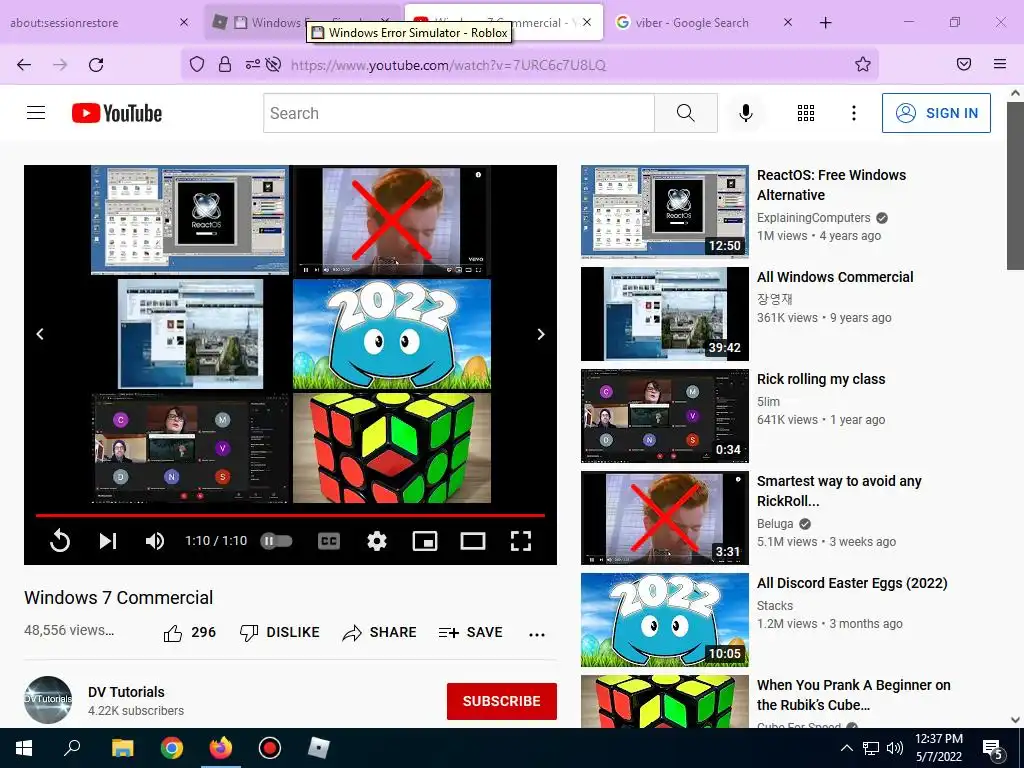Image resolution: width=1024 pixels, height=768 pixels.
Task: Open the All Discord Easter Eggs (2022) video
Action: point(852,583)
